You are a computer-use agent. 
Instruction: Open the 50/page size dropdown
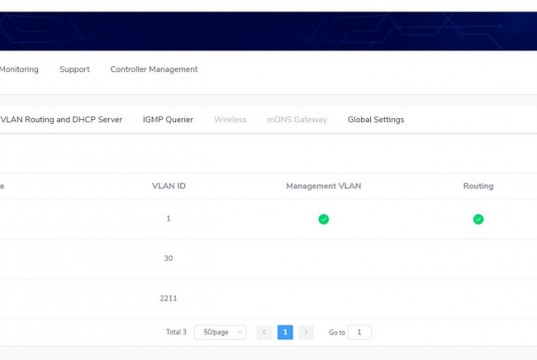tap(220, 332)
